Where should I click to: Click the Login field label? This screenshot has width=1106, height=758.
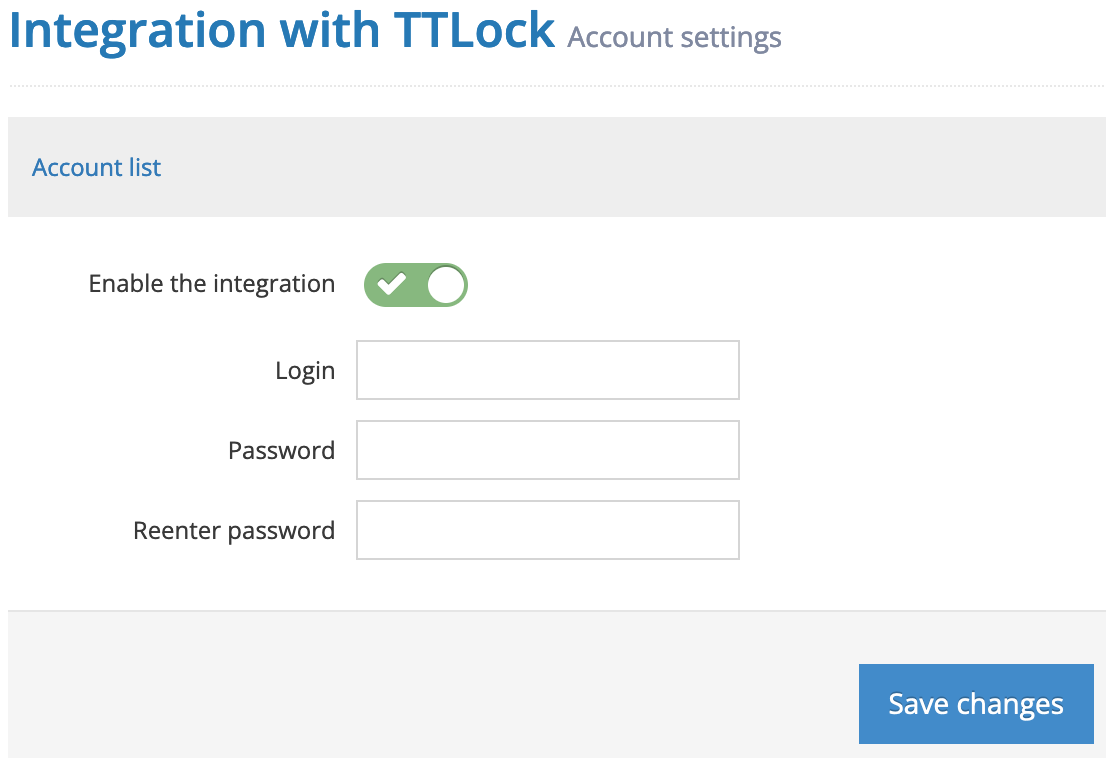306,370
